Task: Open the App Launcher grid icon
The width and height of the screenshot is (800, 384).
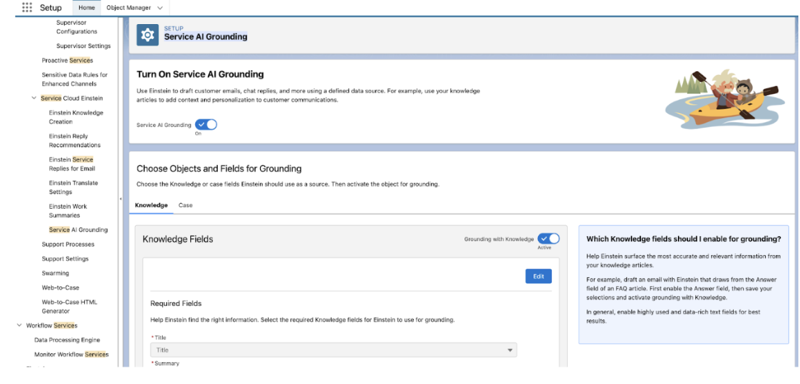Action: pyautogui.click(x=27, y=8)
